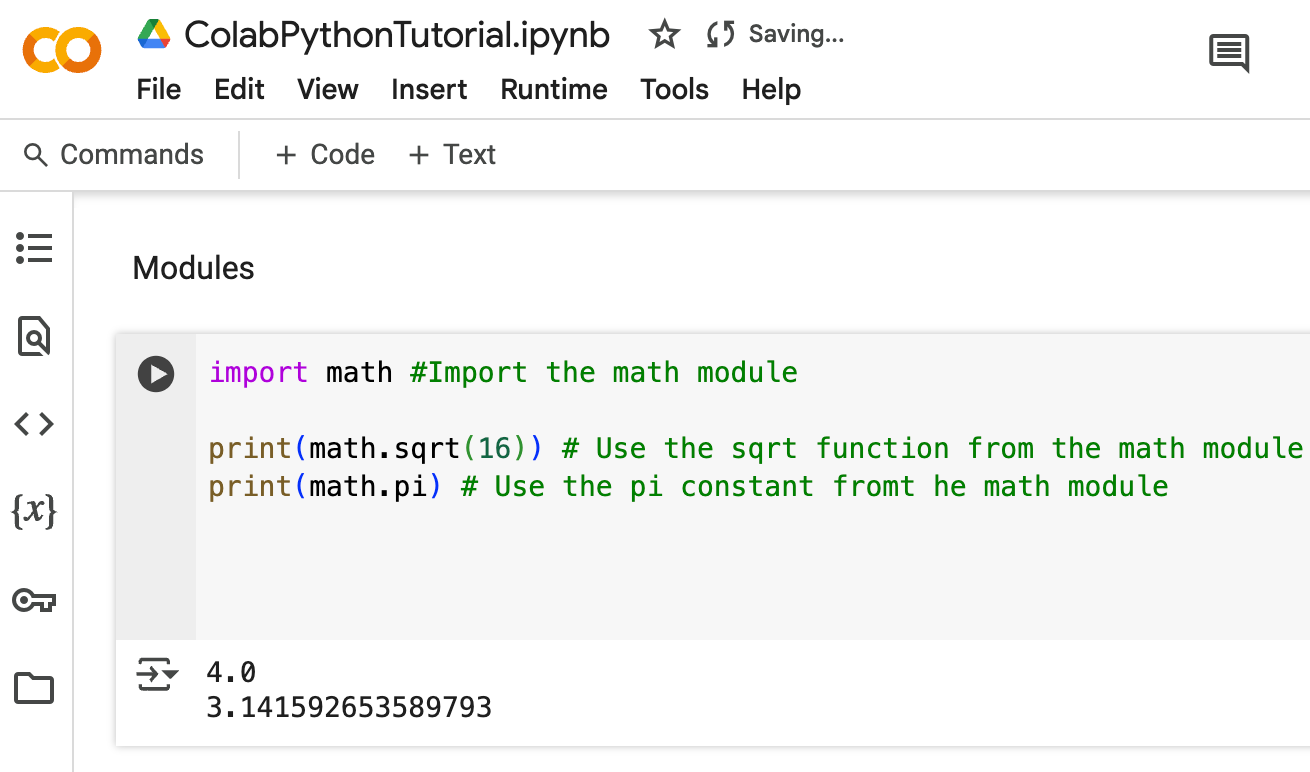Add a new Code cell
Screen dimensions: 1310x772
(x=326, y=155)
